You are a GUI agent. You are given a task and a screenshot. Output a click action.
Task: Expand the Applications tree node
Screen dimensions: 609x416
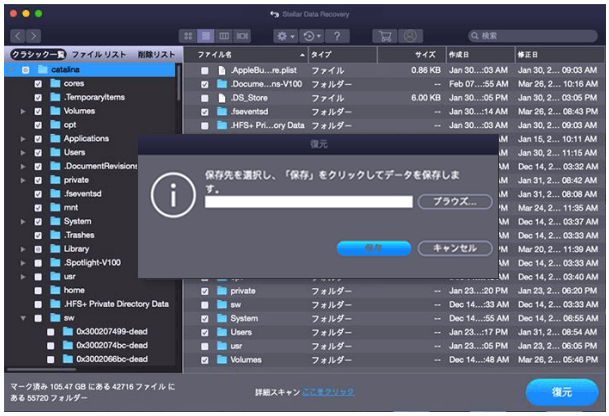[x=23, y=139]
